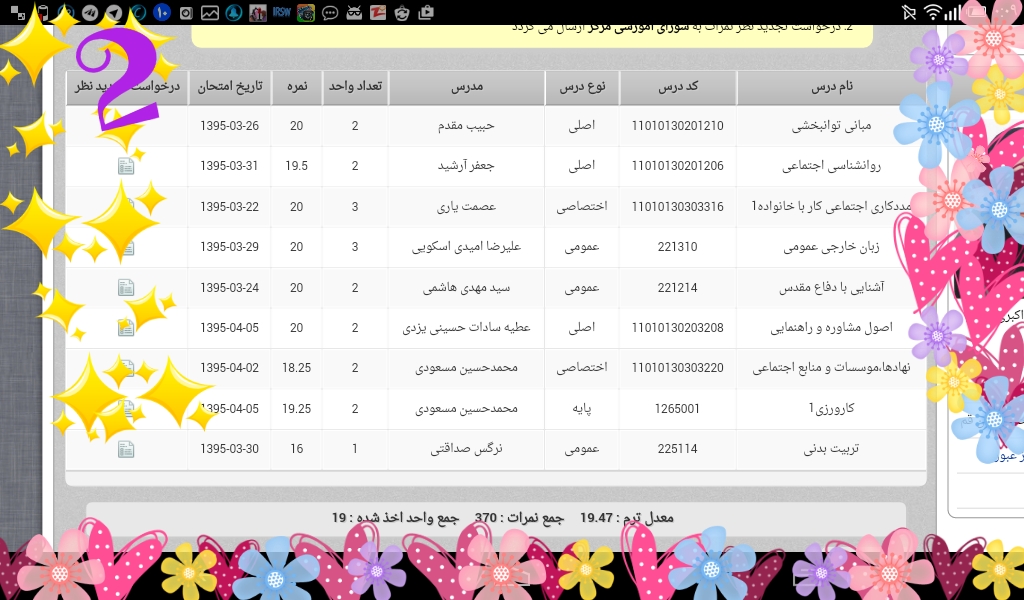The image size is (1024, 600).
Task: Click exam date '1395-04-02'
Action: pos(229,368)
